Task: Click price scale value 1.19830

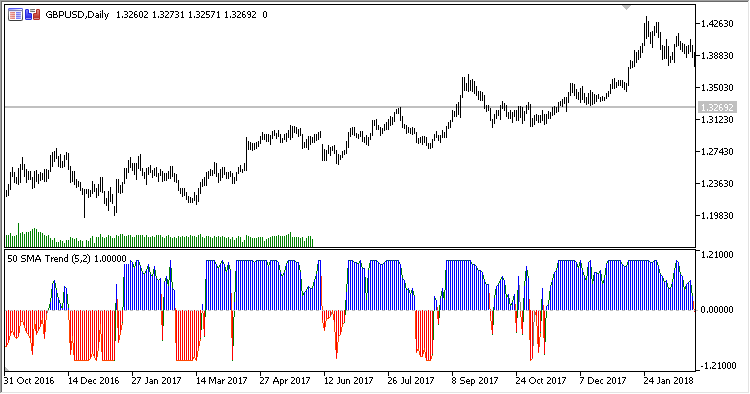Action: [x=717, y=216]
